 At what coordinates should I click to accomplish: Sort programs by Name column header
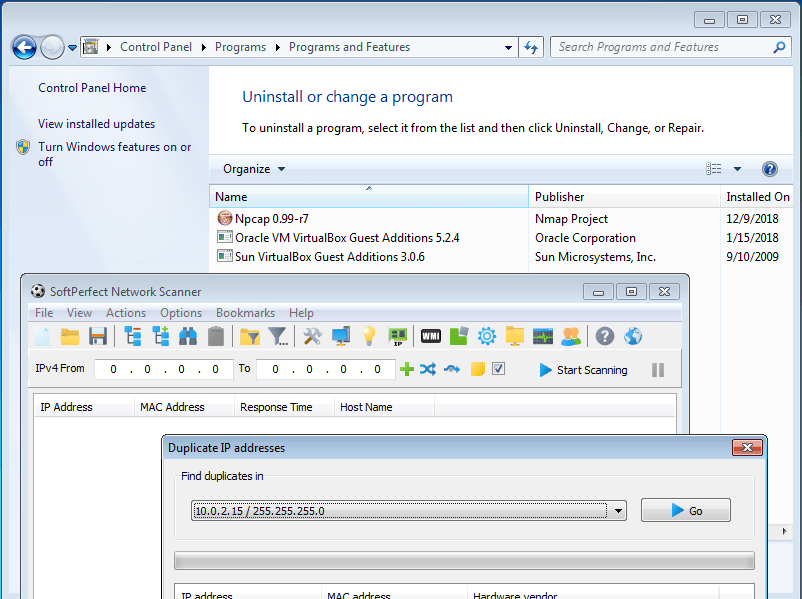point(369,196)
